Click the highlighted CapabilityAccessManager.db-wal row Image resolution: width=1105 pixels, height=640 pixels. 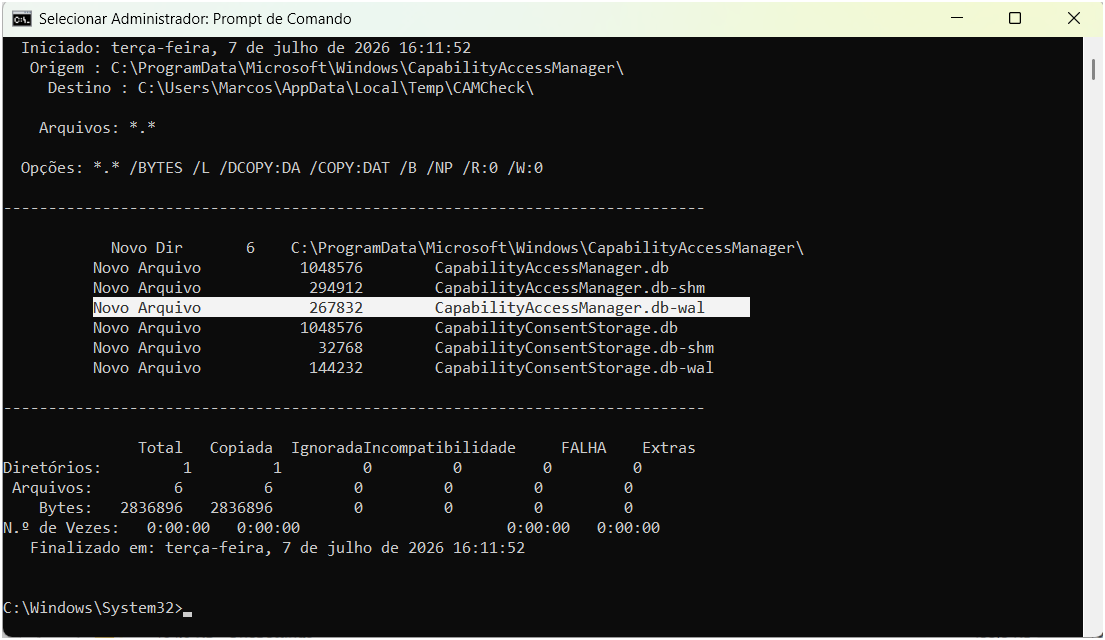[421, 307]
